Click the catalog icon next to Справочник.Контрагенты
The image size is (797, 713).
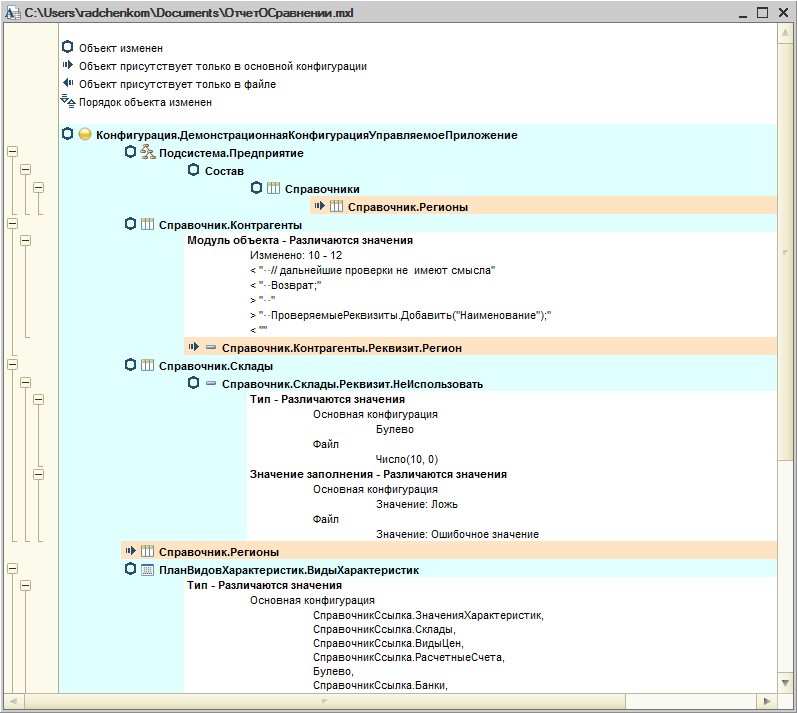coord(147,224)
